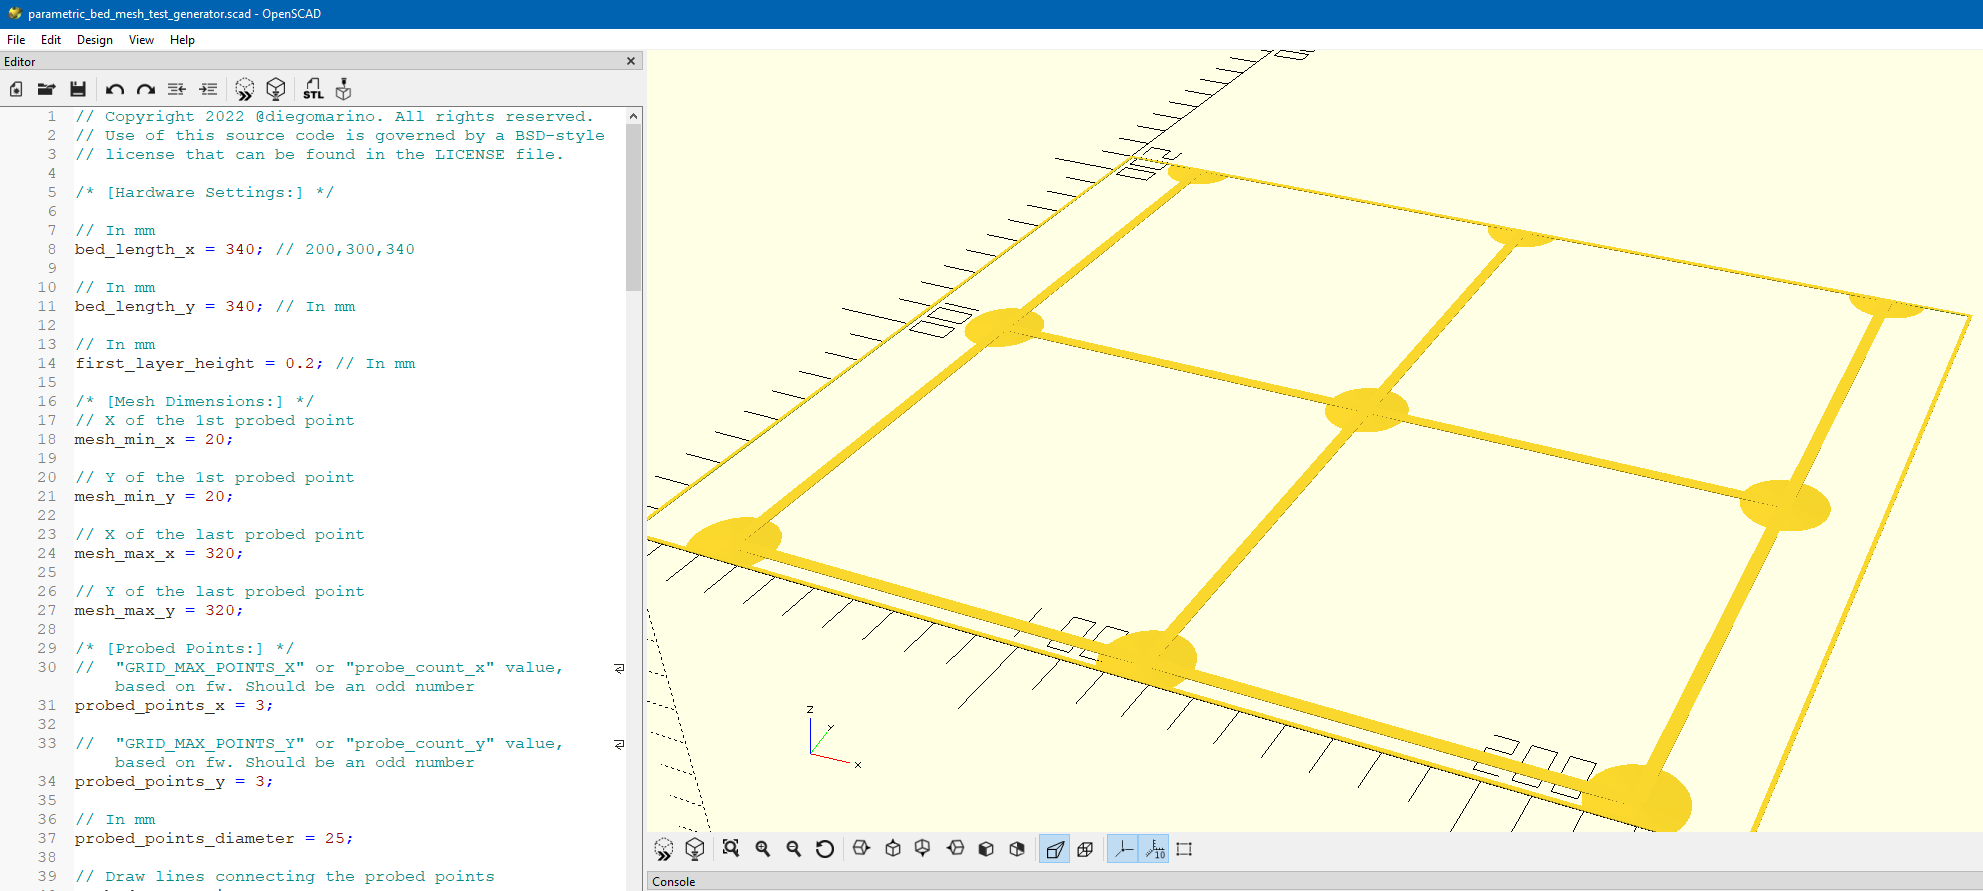Toggle the Show Scale Markers button
This screenshot has width=1983, height=891.
1155,849
